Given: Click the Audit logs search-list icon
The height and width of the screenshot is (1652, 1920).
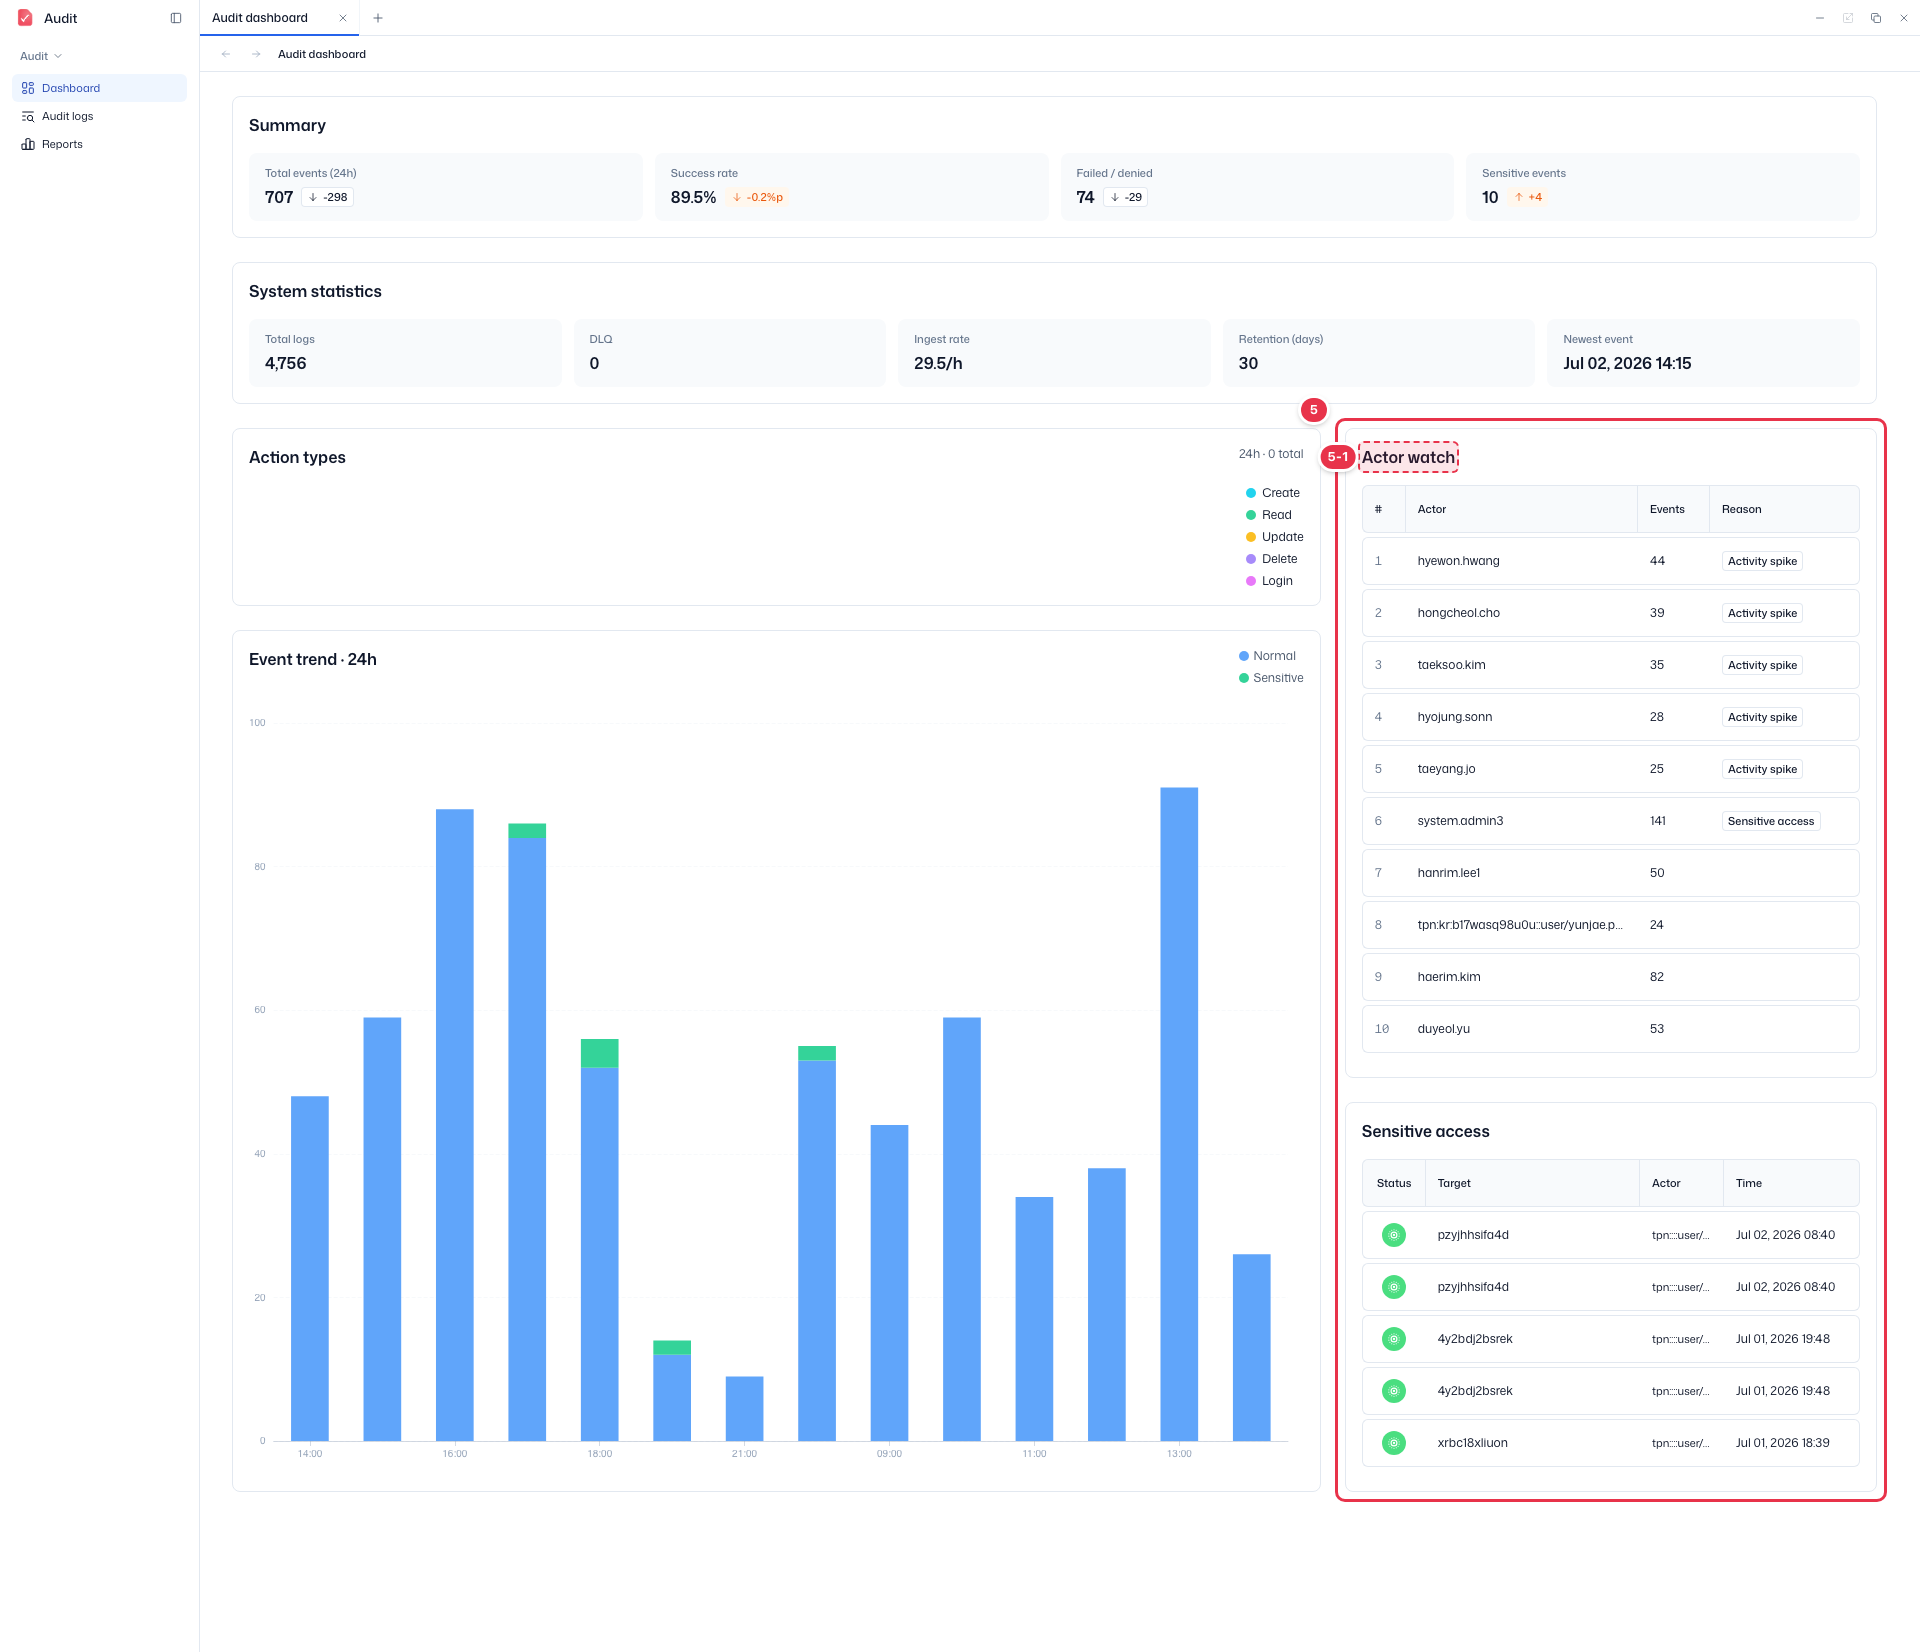Looking at the screenshot, I should click(x=28, y=116).
